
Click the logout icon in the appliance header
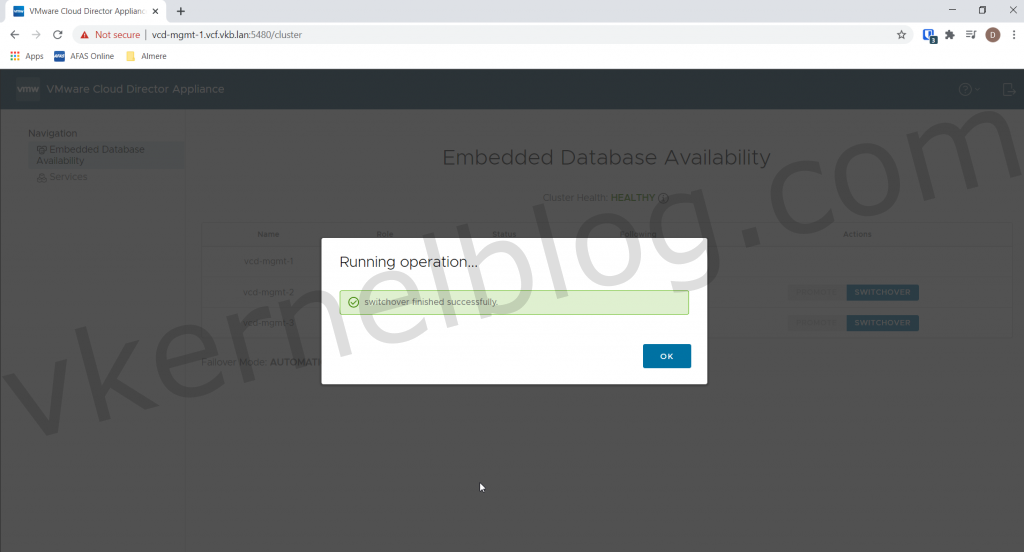coord(1008,89)
